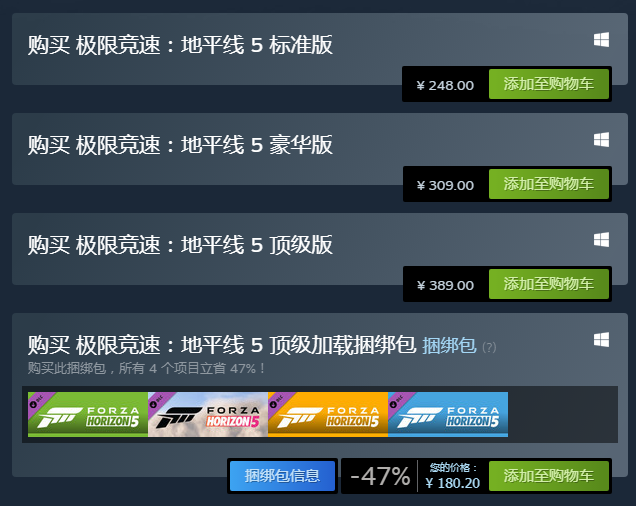Screen dimensions: 636x506
Task: Click the Windows icon on the 顶级版 row
Action: click(601, 240)
